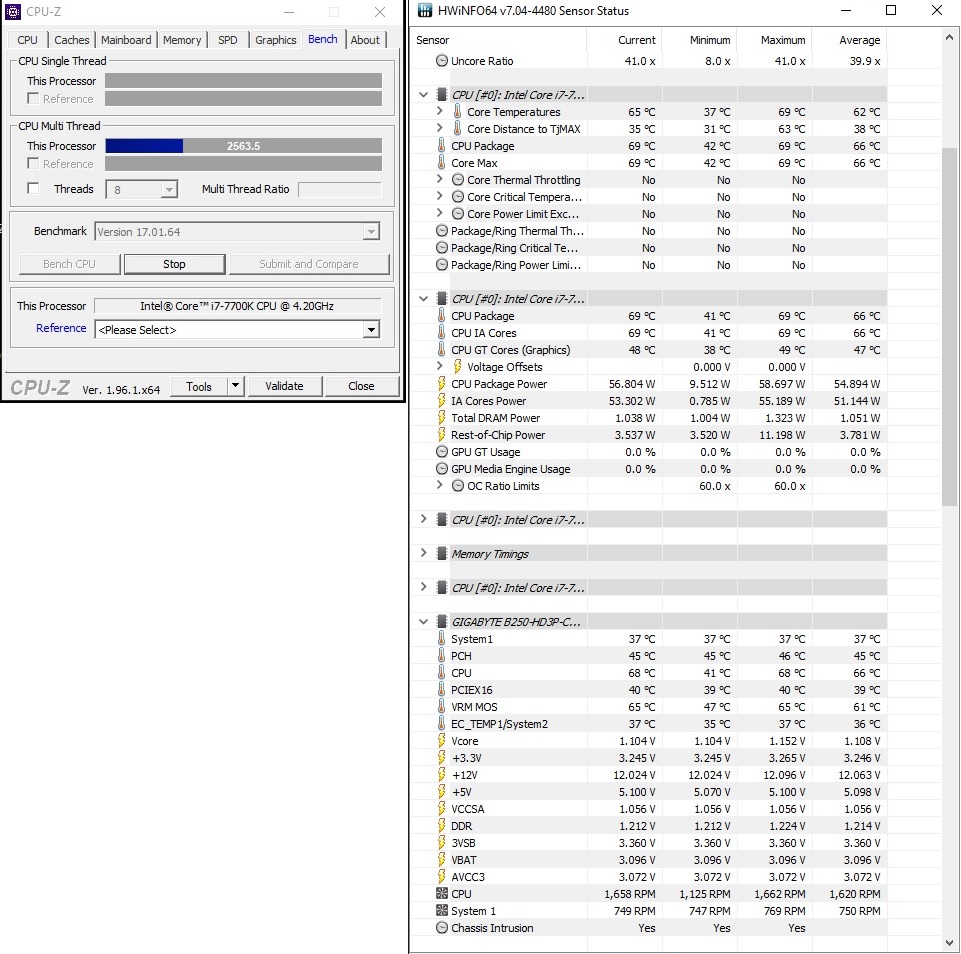
Task: Click the chip icon of Memory Timings group
Action: click(x=441, y=553)
